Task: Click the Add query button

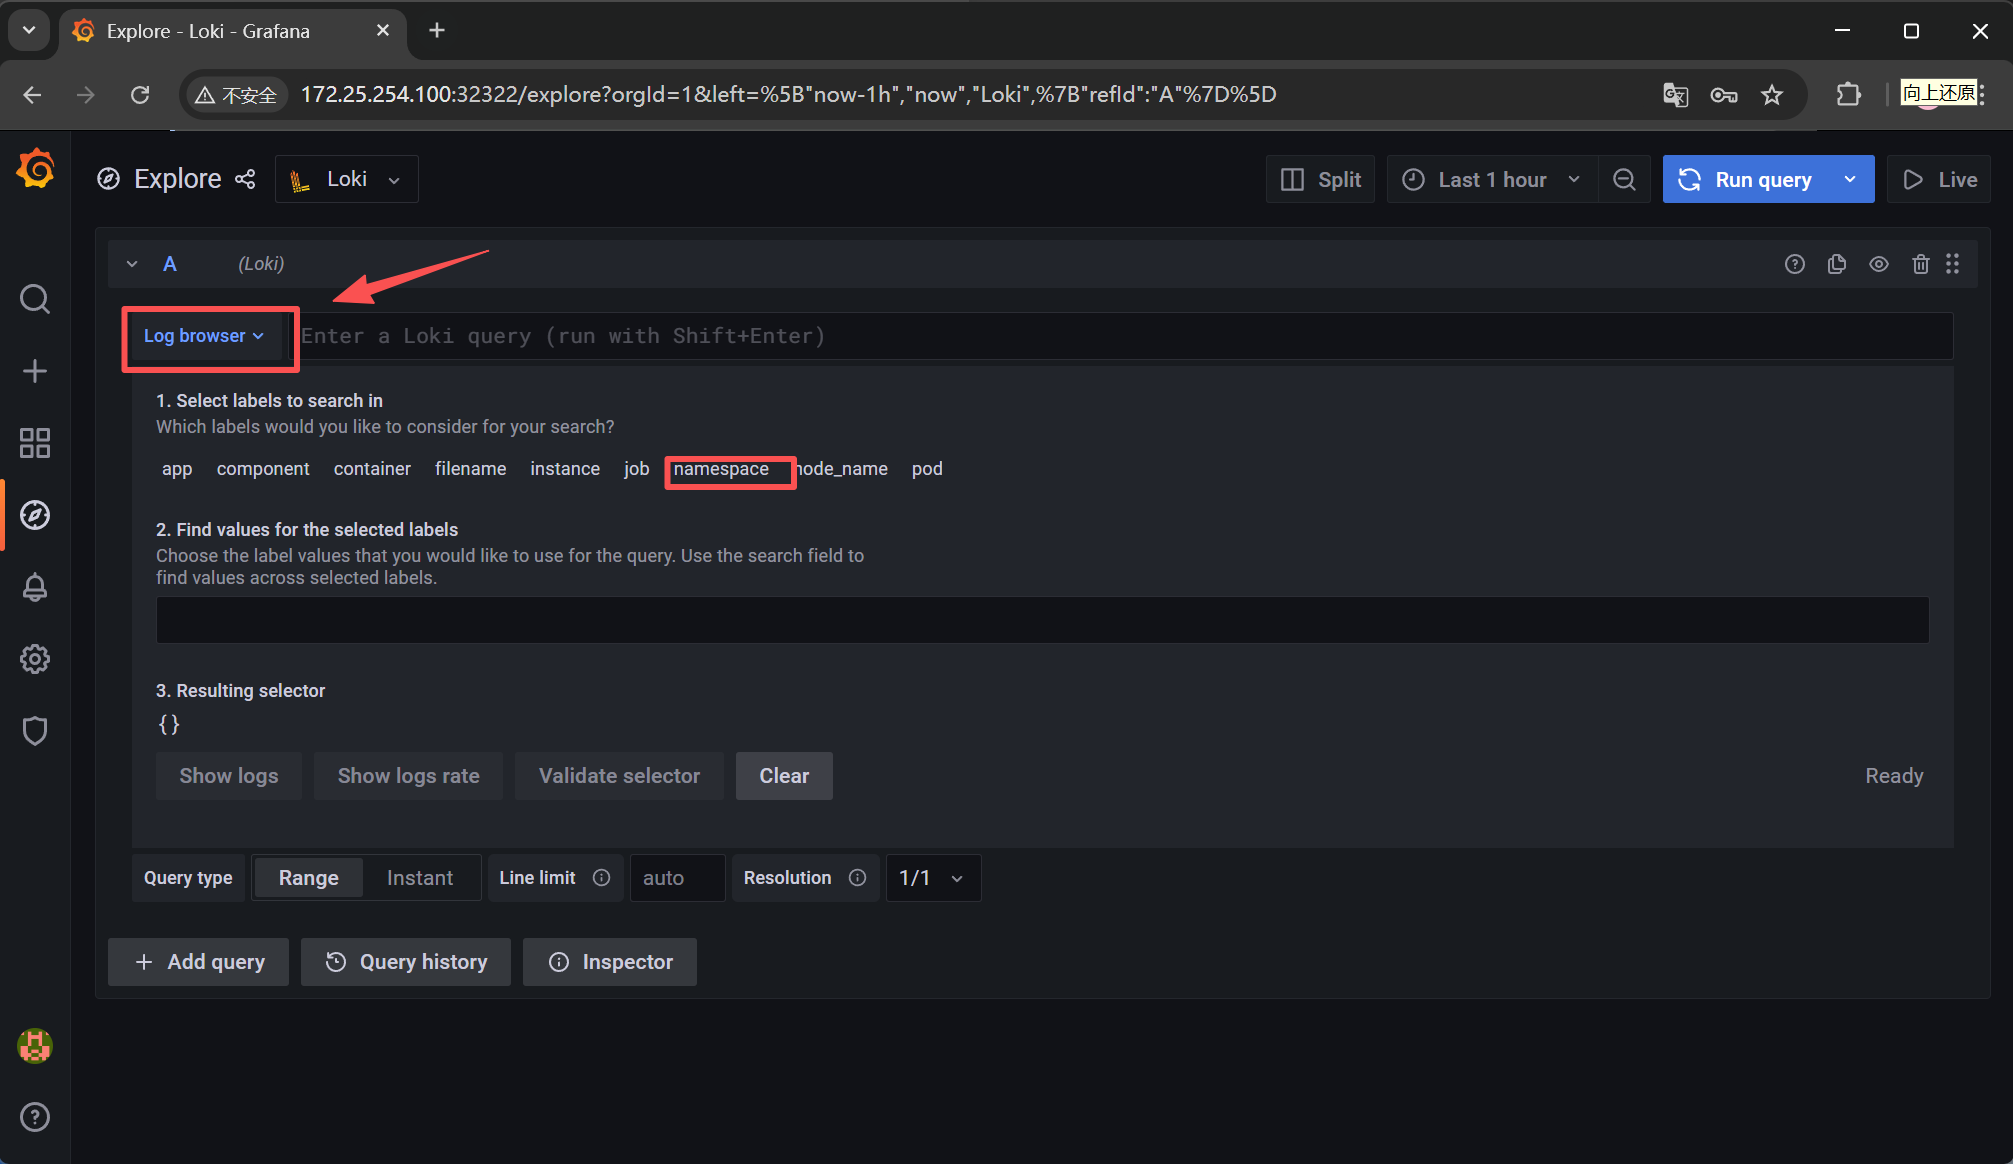Action: (198, 962)
